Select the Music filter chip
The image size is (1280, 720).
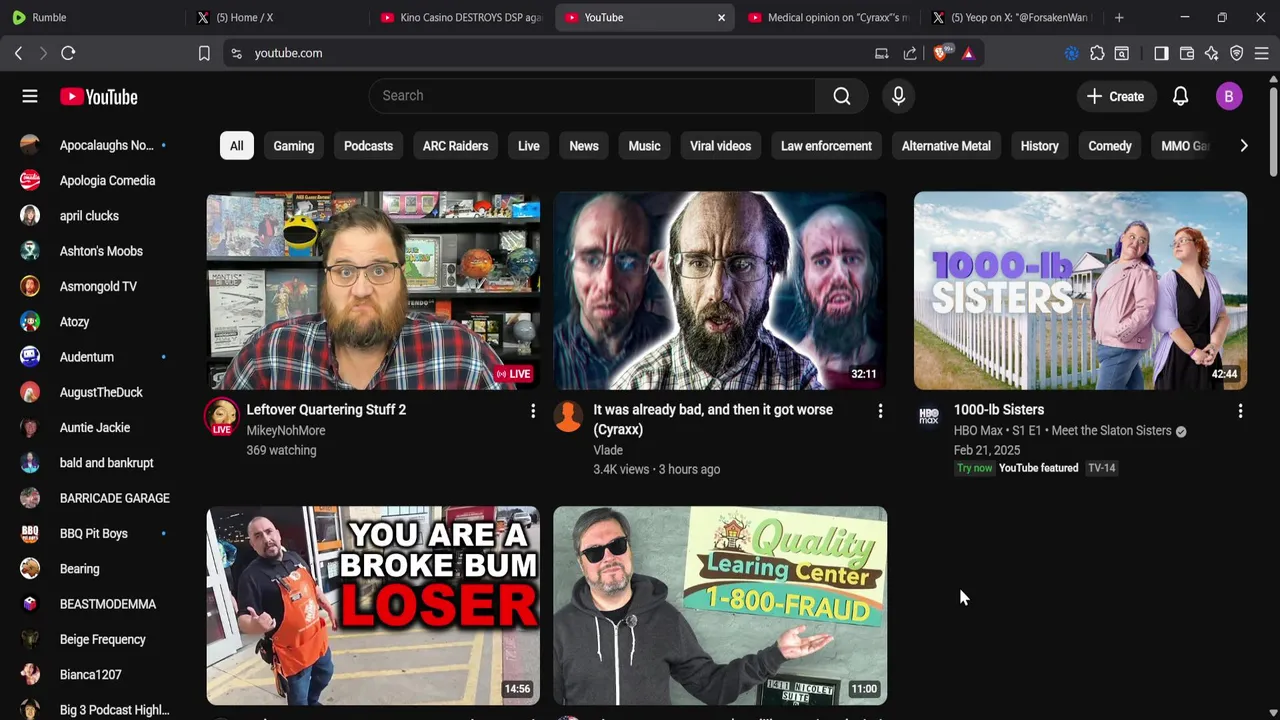[x=644, y=146]
